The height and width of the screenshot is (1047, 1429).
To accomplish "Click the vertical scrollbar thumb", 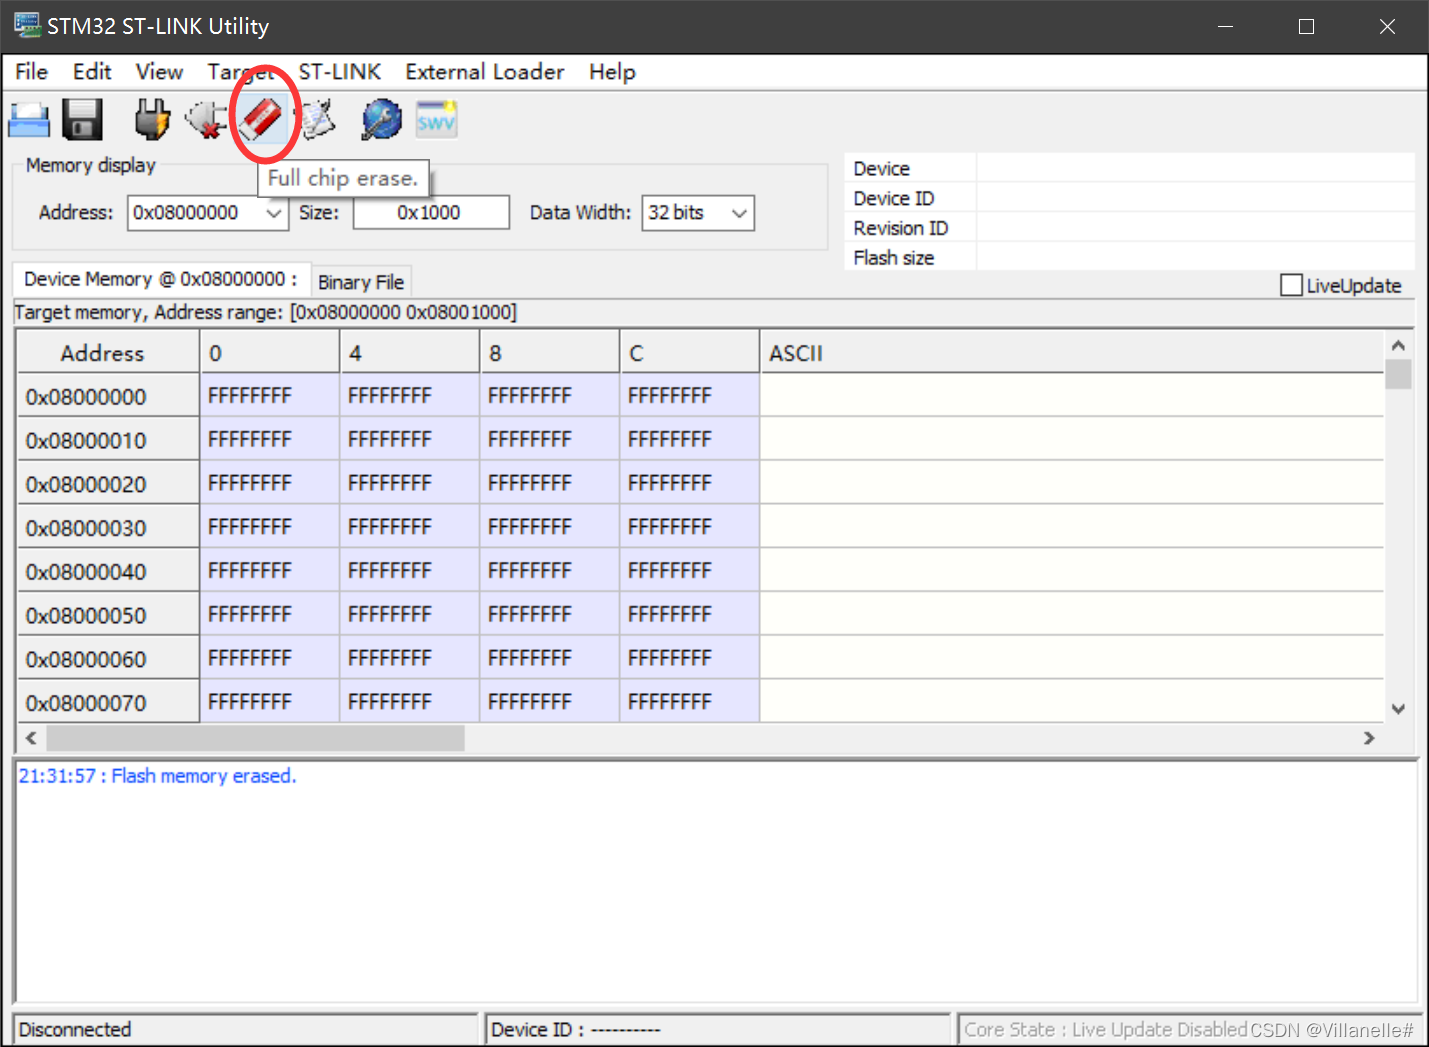I will pos(1398,374).
